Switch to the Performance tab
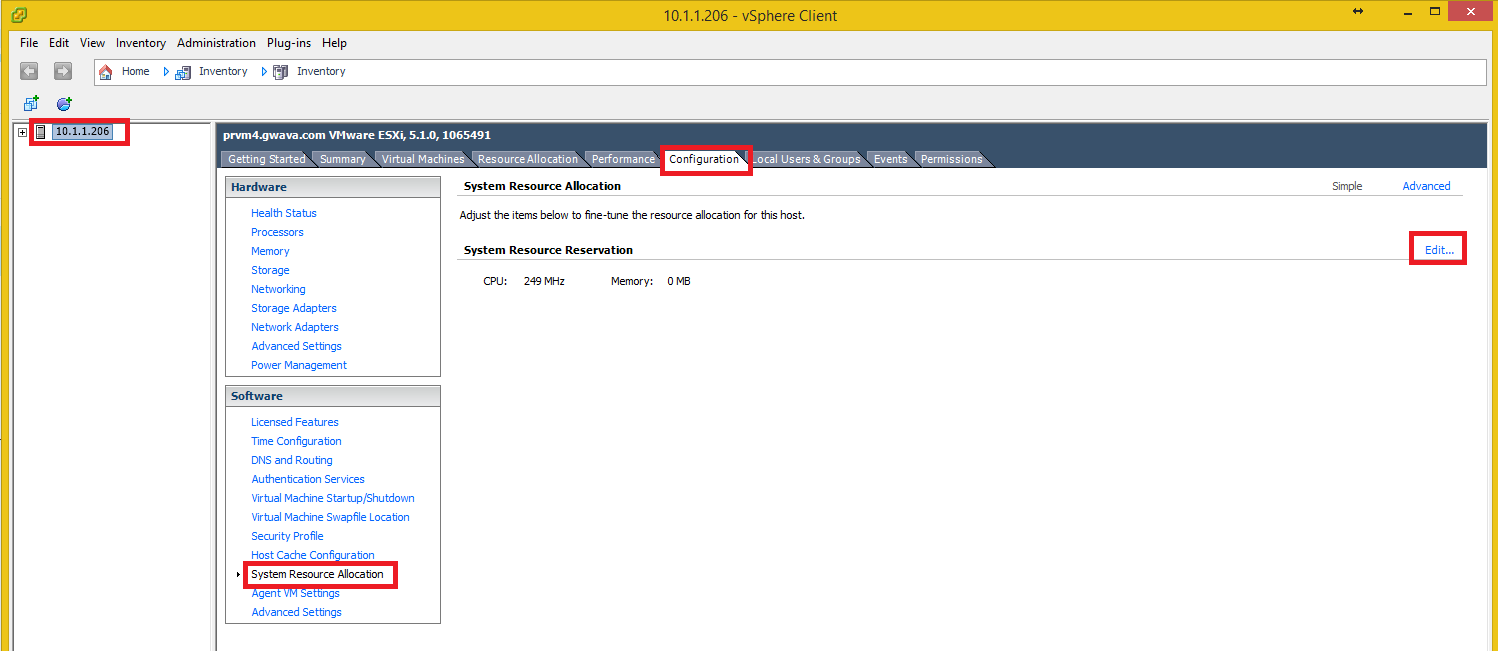 coord(623,159)
